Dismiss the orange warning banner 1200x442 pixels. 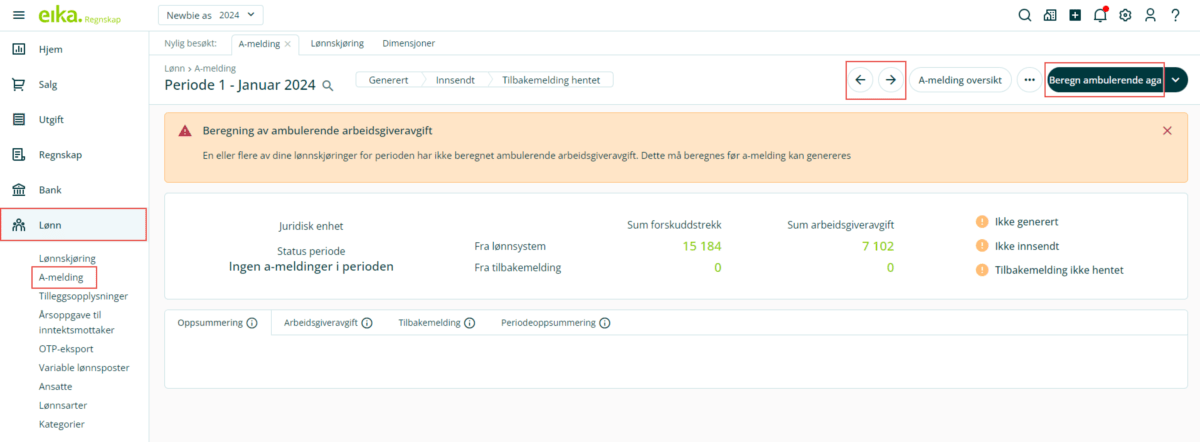[1167, 131]
